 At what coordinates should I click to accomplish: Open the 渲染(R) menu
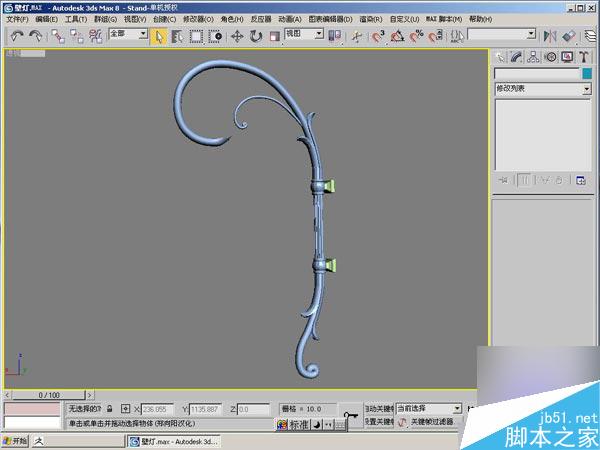click(371, 19)
